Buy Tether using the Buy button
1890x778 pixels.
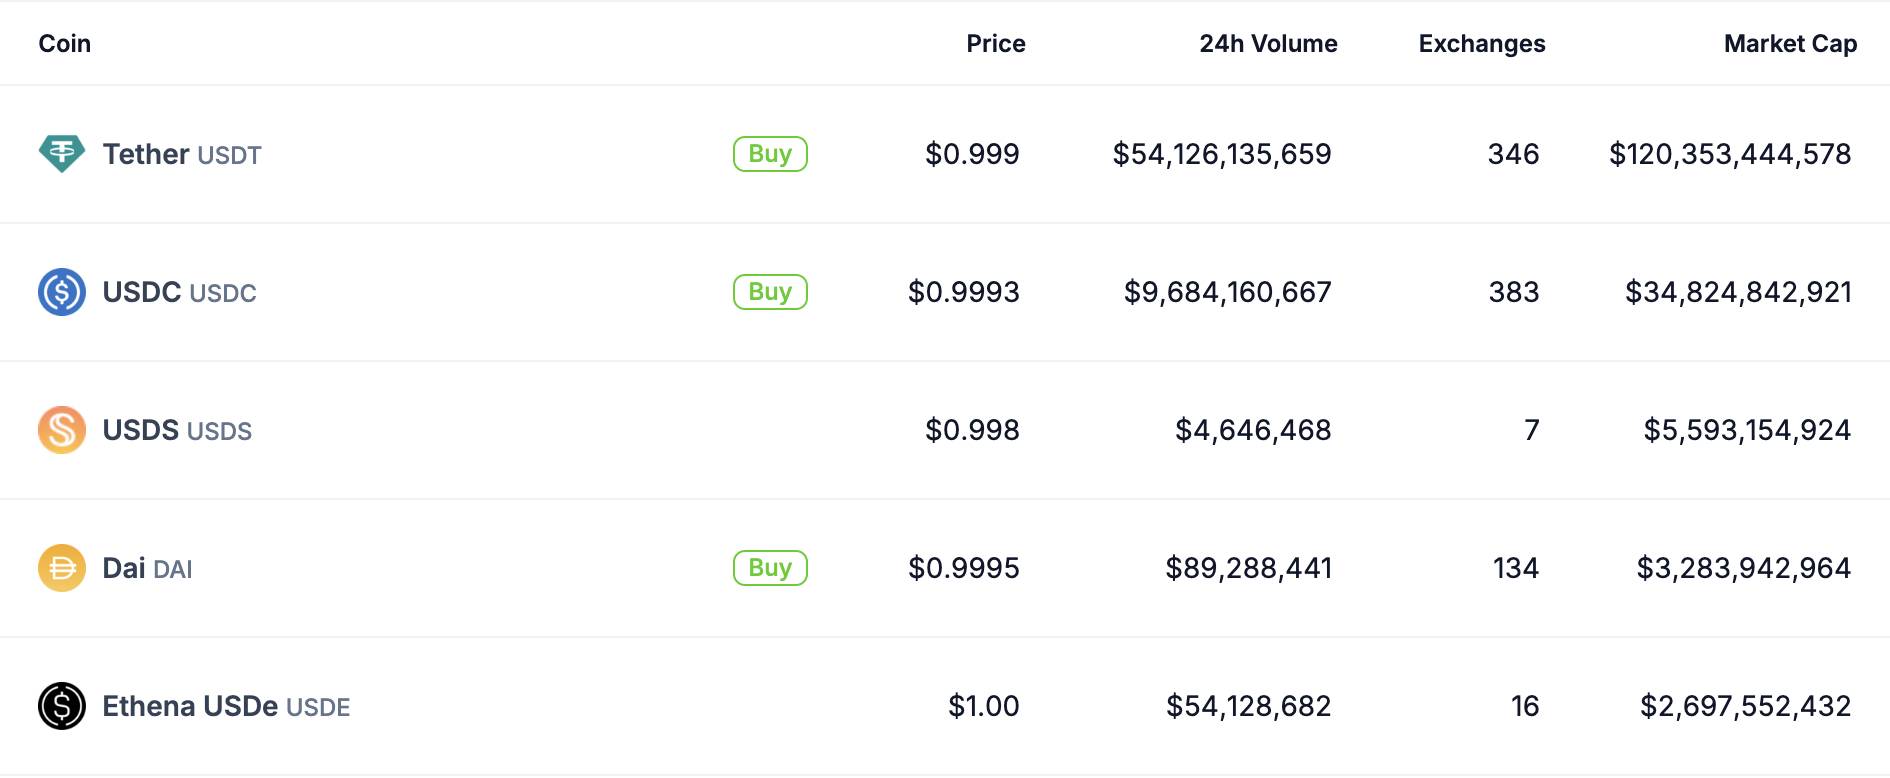770,154
